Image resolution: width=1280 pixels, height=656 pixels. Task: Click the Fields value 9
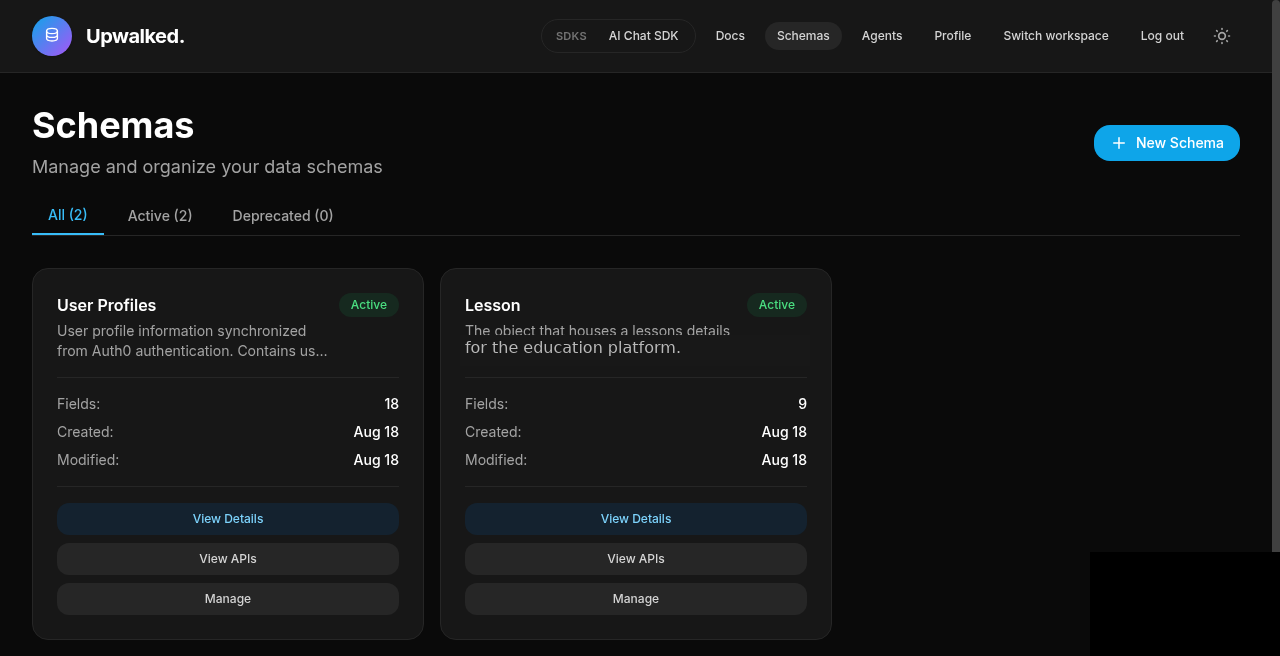coord(802,404)
